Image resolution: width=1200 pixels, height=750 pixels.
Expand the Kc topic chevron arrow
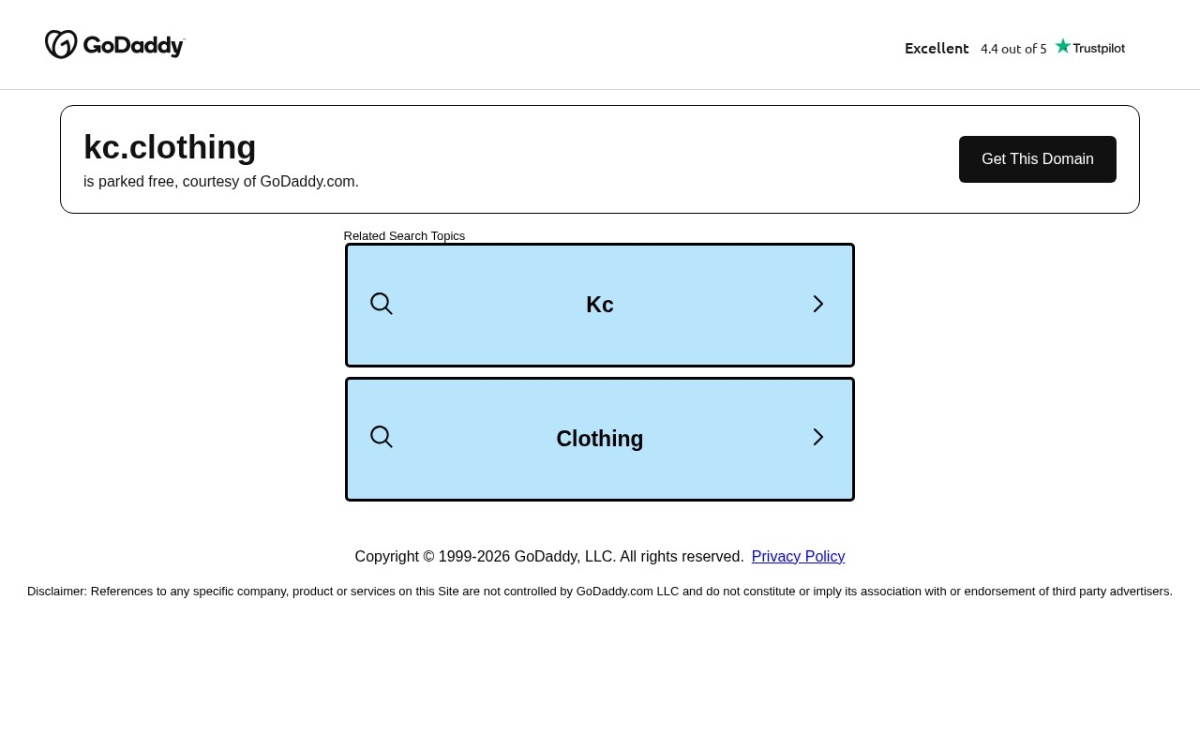(x=818, y=304)
